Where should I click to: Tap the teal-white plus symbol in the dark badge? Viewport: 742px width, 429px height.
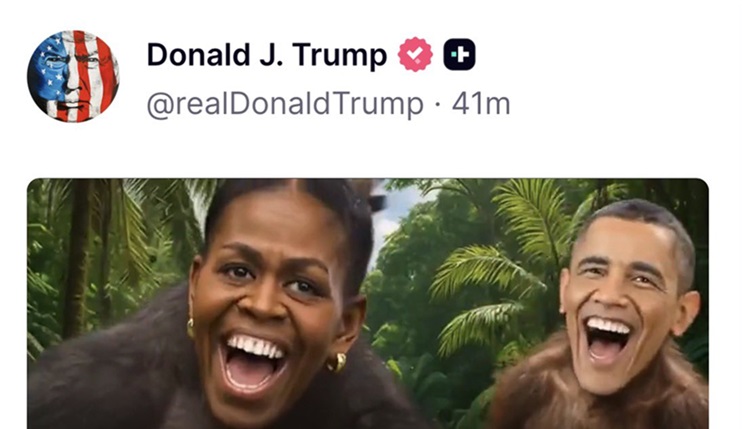[x=459, y=54]
